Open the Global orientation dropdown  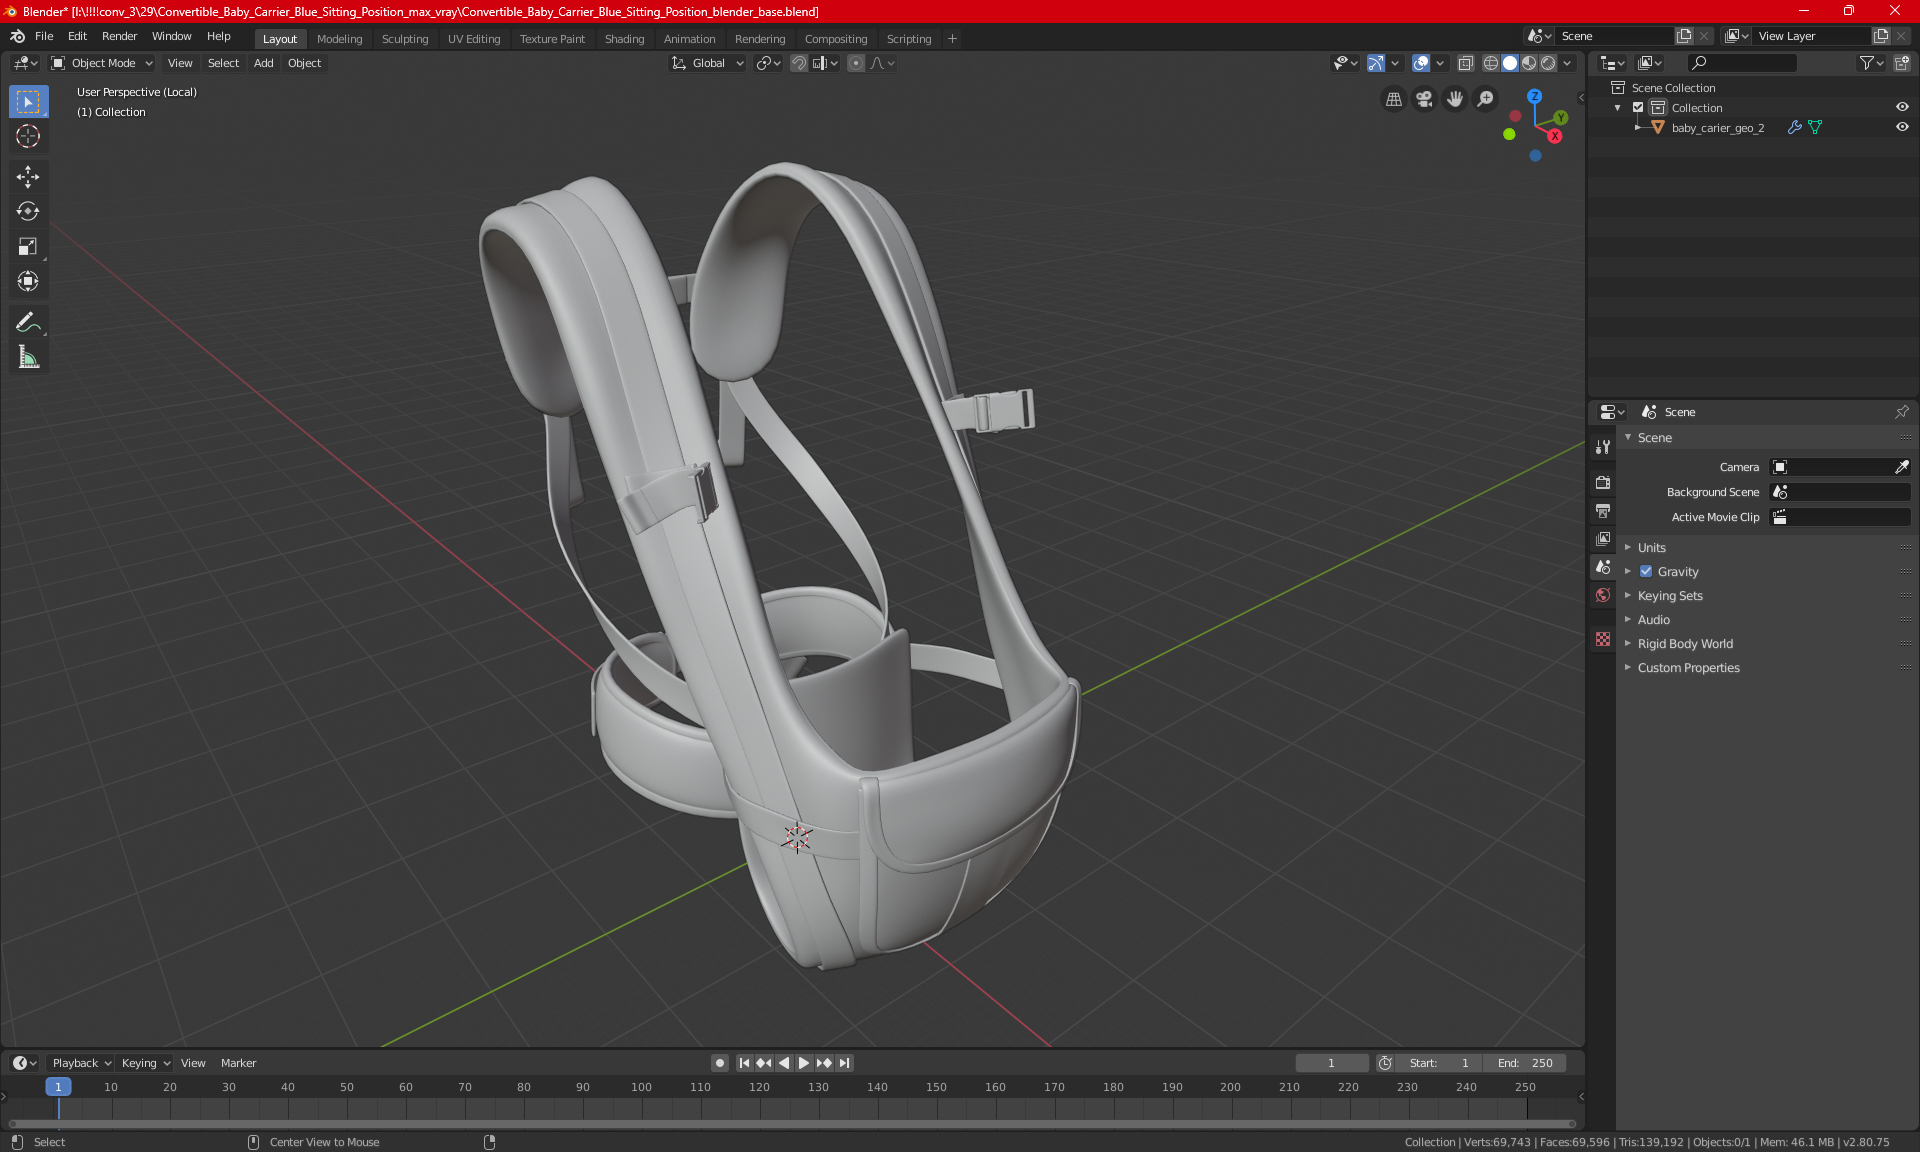click(708, 63)
